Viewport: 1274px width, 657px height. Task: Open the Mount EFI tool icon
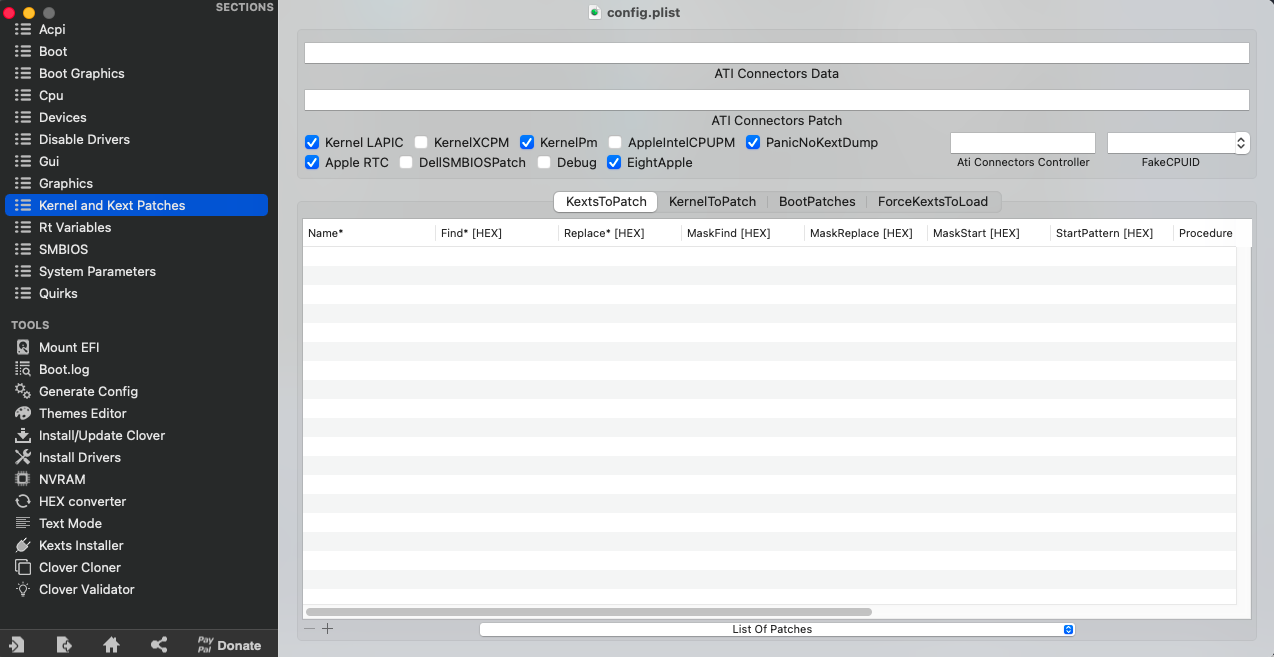pos(22,347)
